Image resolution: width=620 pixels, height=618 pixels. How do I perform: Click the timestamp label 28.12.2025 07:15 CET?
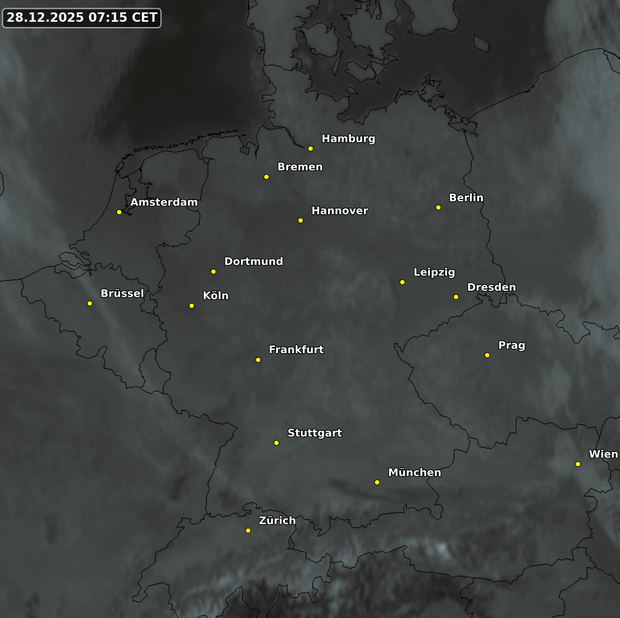click(x=81, y=18)
